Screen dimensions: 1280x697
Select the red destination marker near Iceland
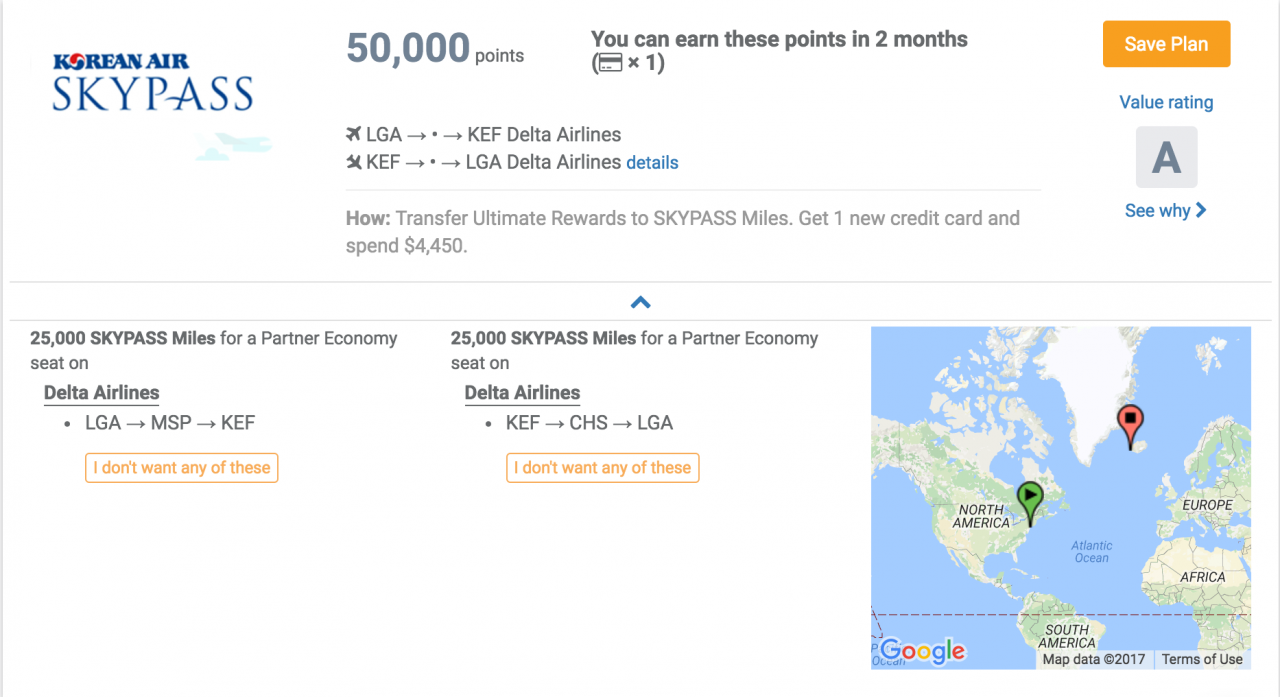1130,427
